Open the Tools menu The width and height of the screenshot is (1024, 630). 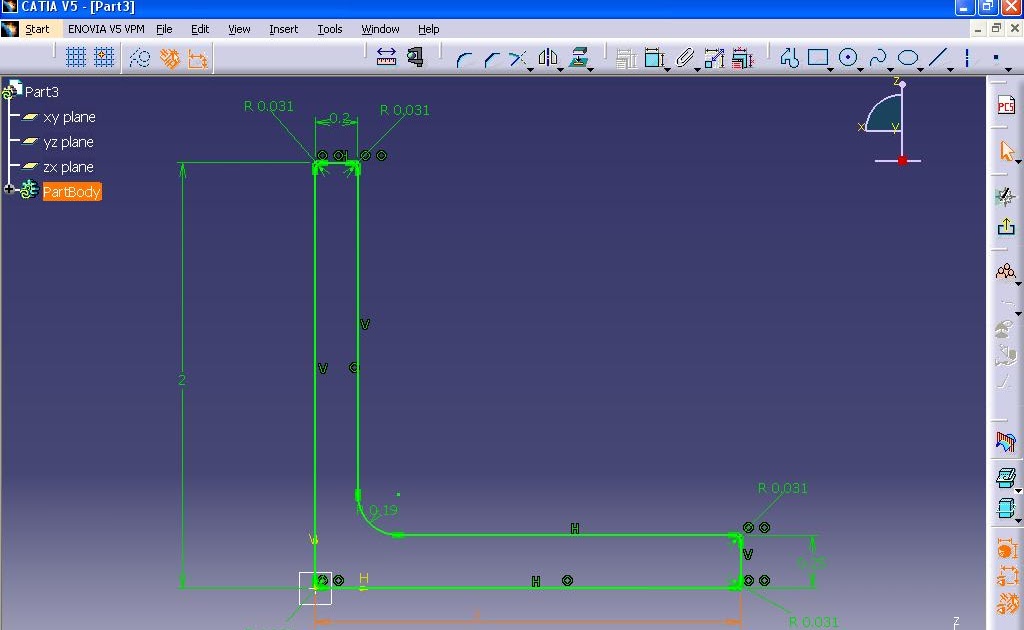(330, 29)
